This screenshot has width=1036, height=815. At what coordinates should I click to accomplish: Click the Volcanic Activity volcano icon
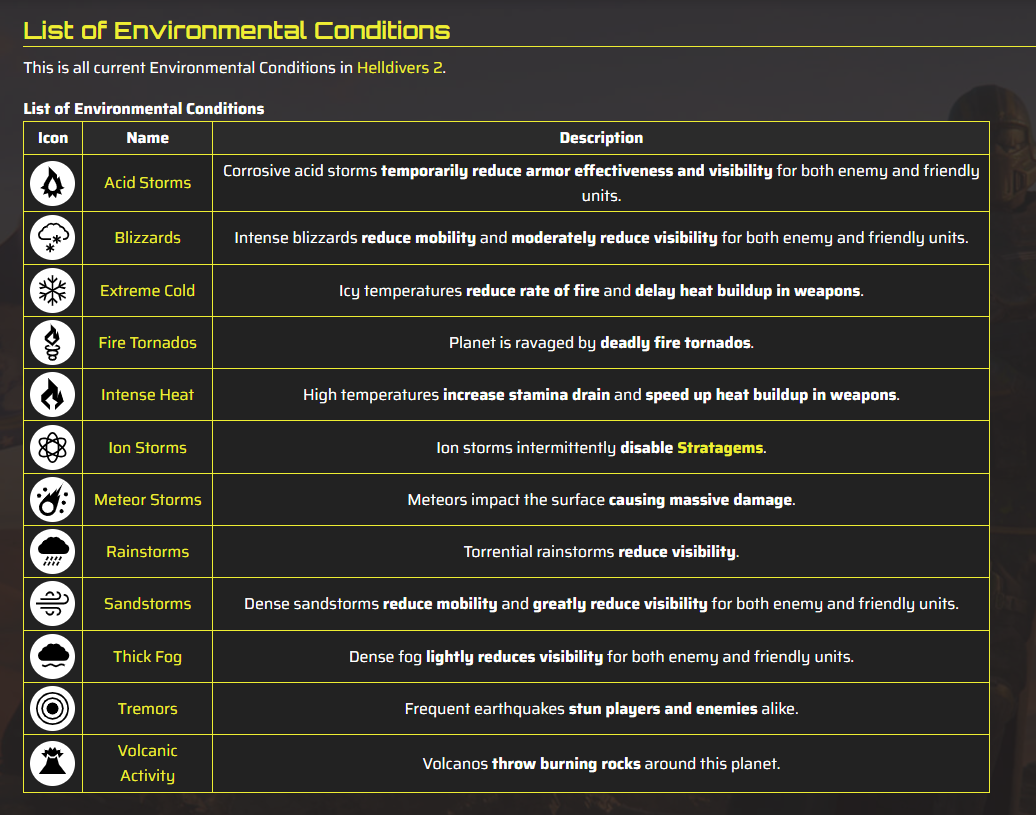(x=52, y=763)
